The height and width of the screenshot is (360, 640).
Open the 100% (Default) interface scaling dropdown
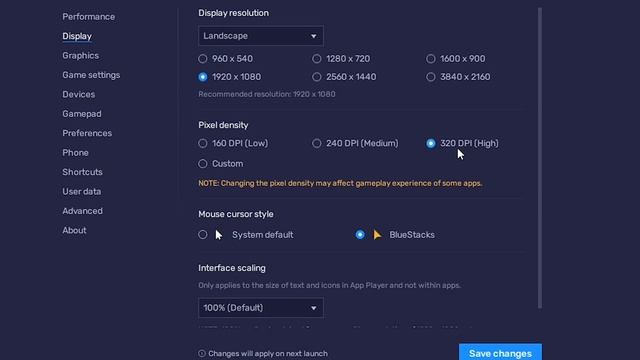click(260, 308)
